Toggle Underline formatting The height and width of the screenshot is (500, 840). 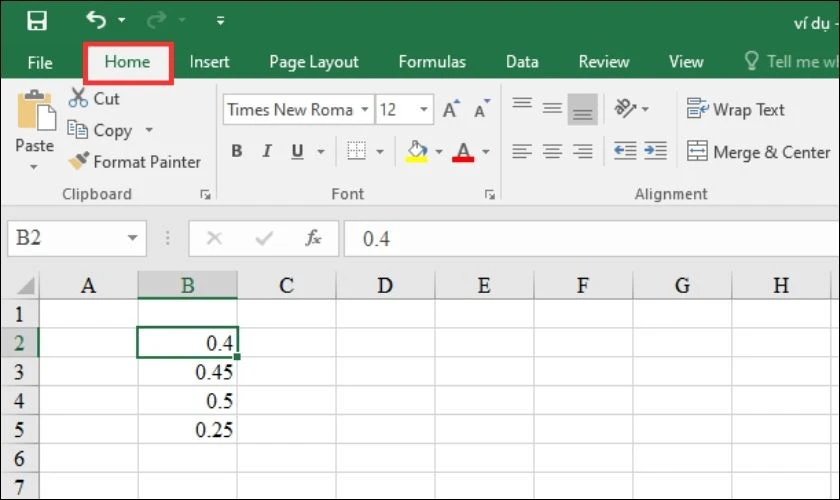pos(297,152)
